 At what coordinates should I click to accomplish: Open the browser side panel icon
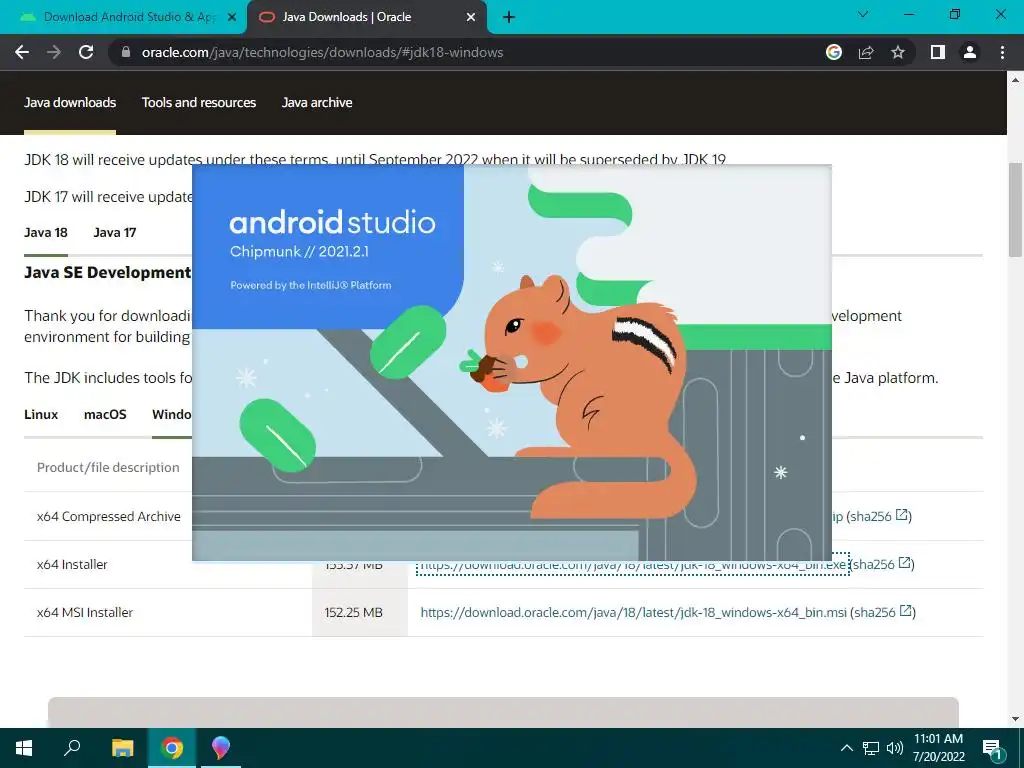pyautogui.click(x=938, y=52)
